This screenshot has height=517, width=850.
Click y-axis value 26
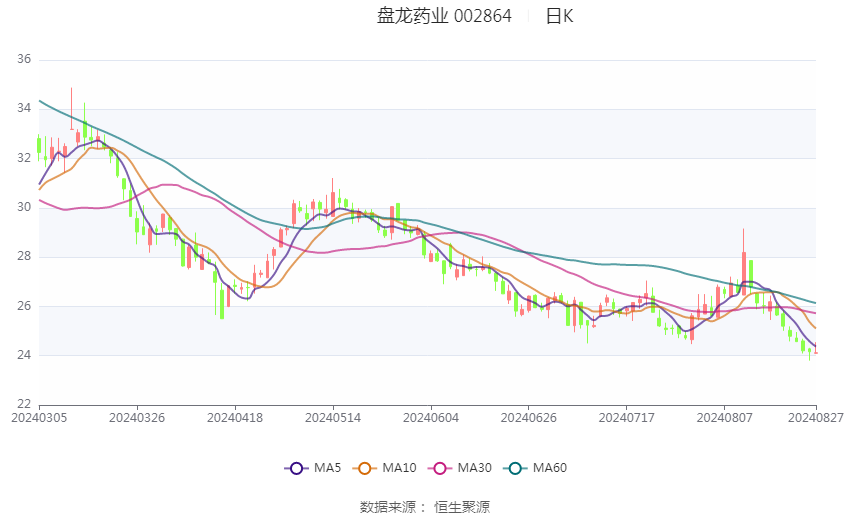(x=24, y=306)
